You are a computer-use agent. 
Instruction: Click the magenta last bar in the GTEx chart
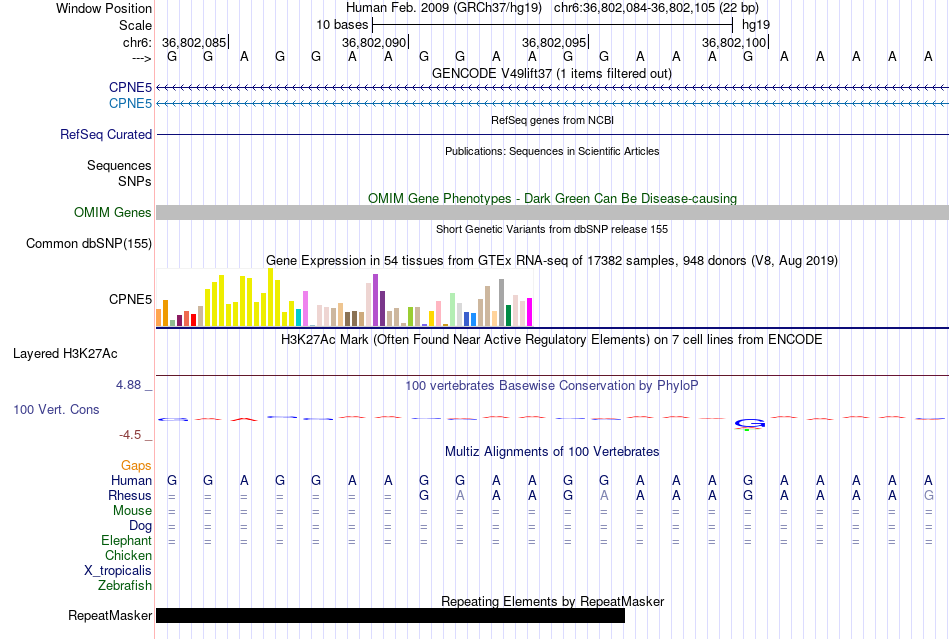[530, 312]
